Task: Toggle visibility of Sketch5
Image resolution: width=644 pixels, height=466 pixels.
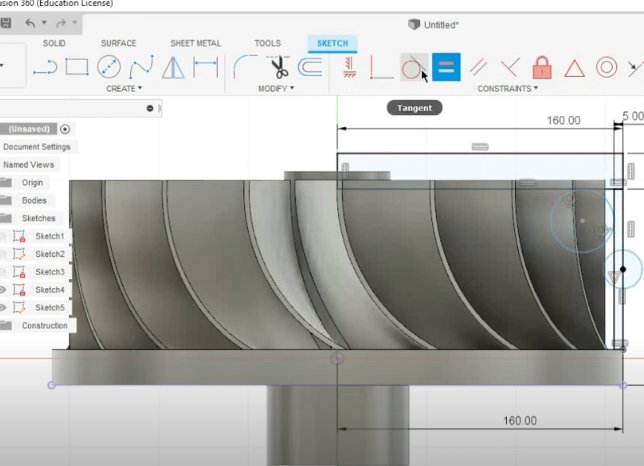Action: coord(4,308)
